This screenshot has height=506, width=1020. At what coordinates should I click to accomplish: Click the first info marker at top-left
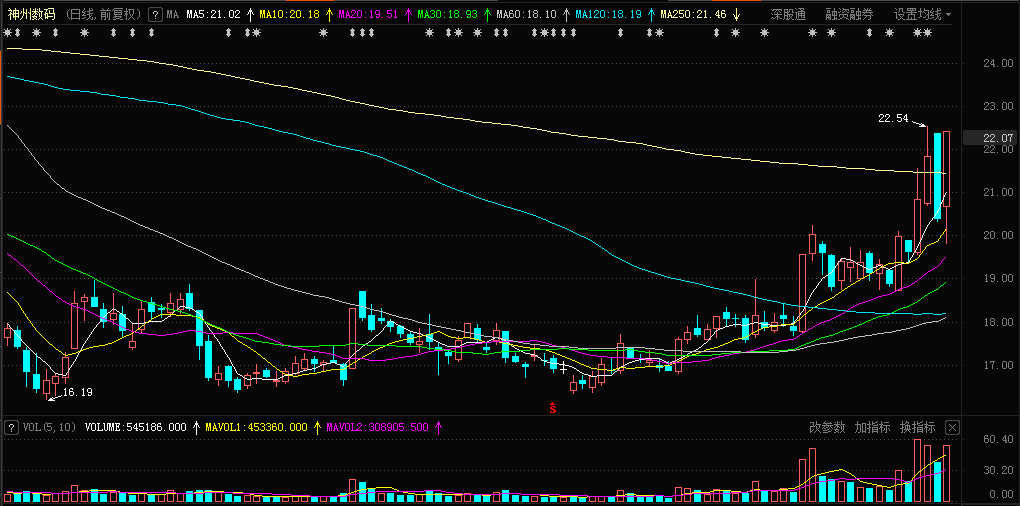point(7,33)
